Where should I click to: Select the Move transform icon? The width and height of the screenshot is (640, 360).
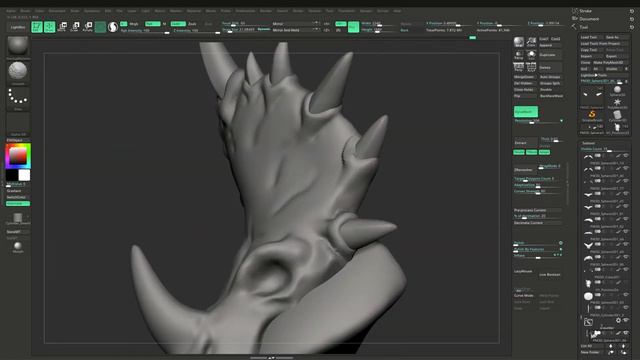62,27
